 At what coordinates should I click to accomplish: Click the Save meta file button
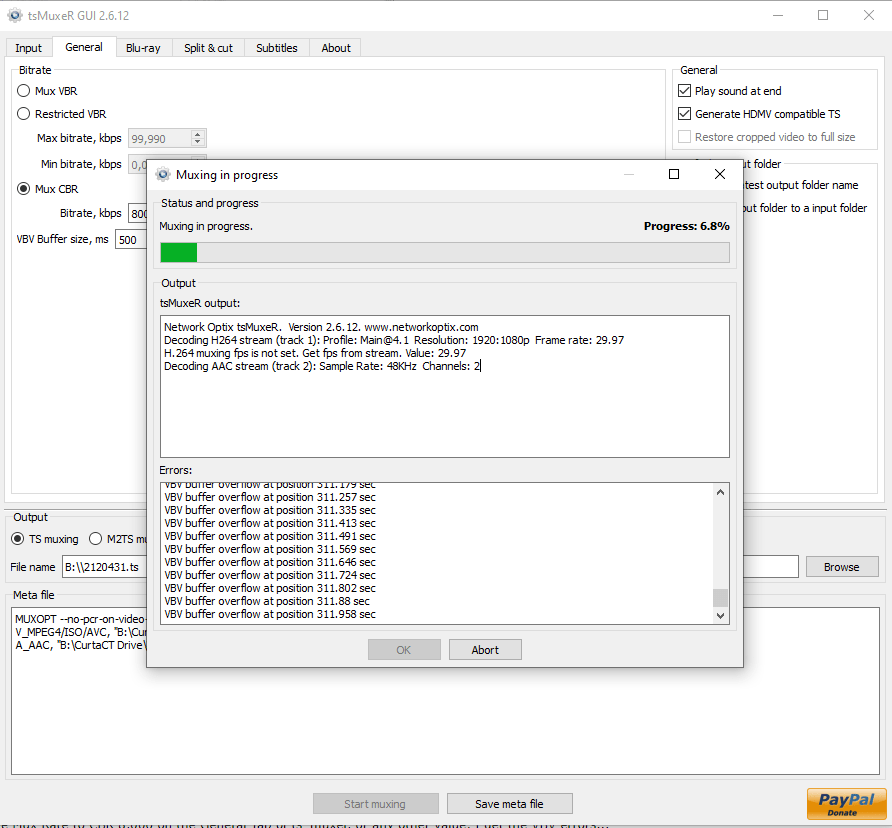[509, 803]
